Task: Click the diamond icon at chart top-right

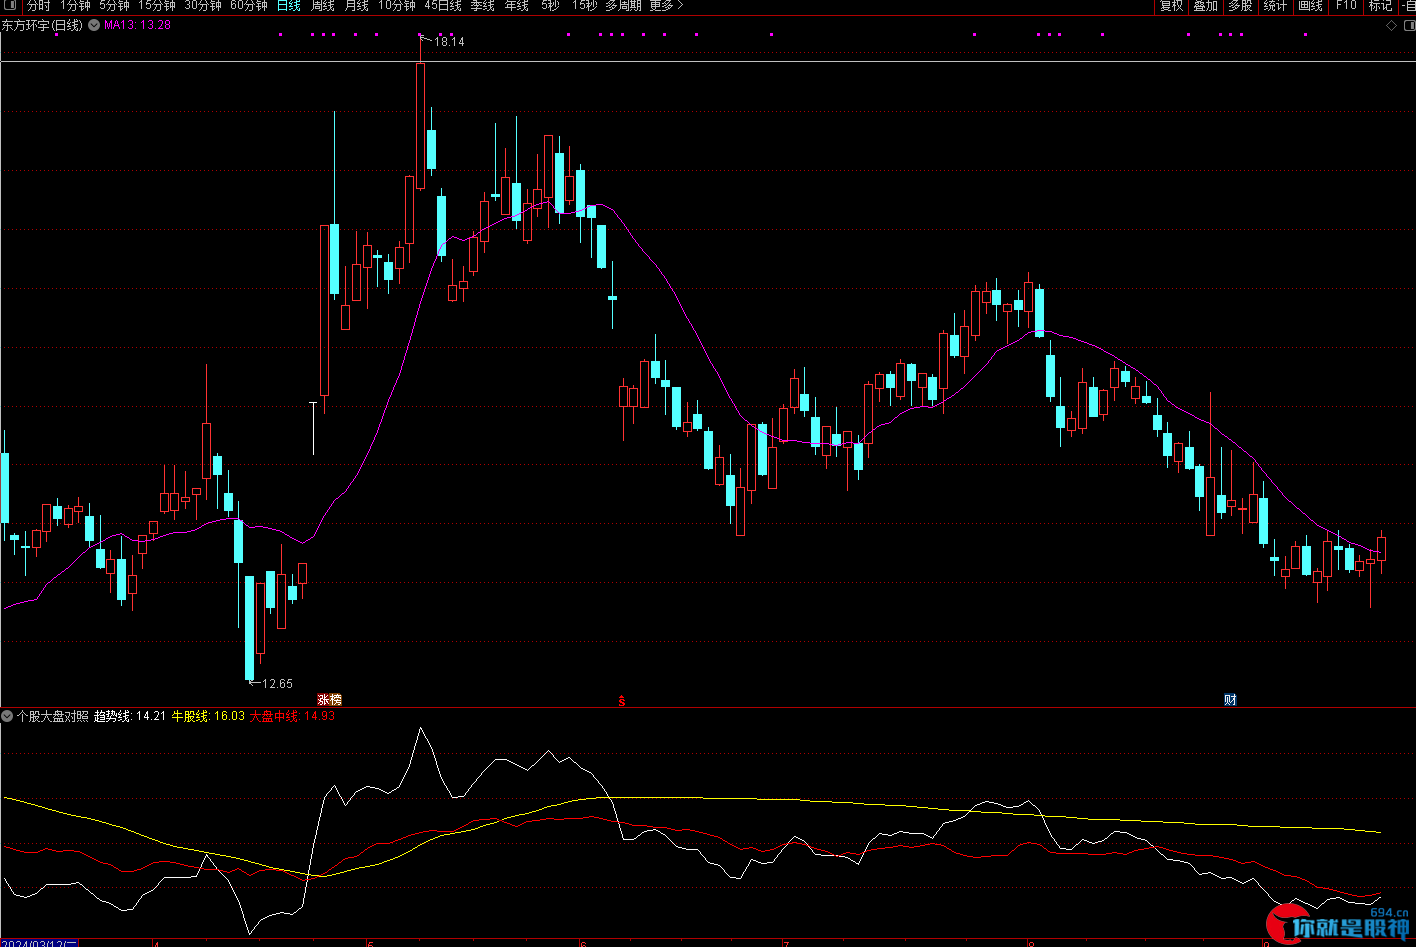Action: point(1391,26)
